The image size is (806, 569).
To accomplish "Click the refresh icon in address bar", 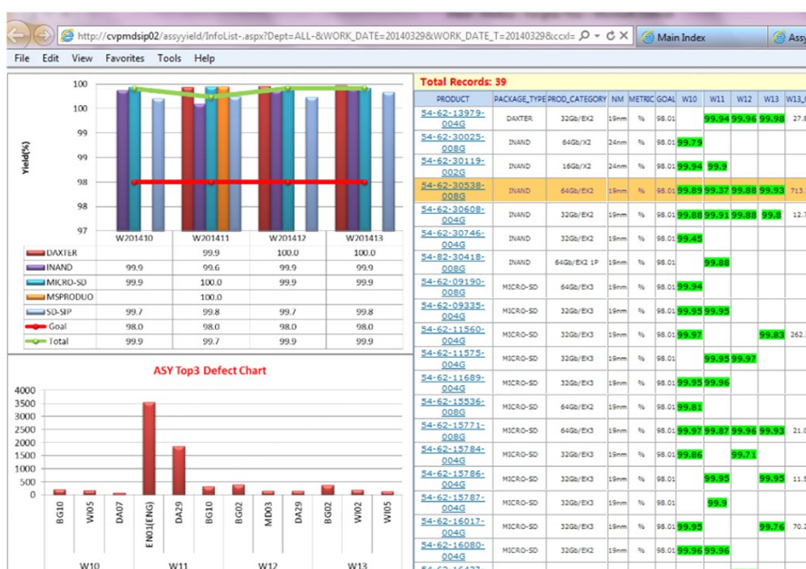I will [x=609, y=36].
